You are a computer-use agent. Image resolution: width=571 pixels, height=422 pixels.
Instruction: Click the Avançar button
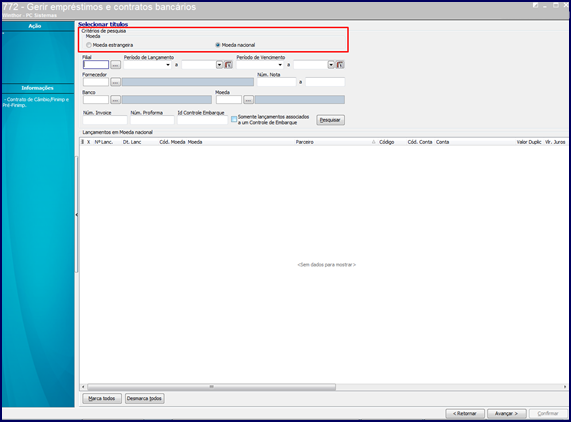pos(507,414)
